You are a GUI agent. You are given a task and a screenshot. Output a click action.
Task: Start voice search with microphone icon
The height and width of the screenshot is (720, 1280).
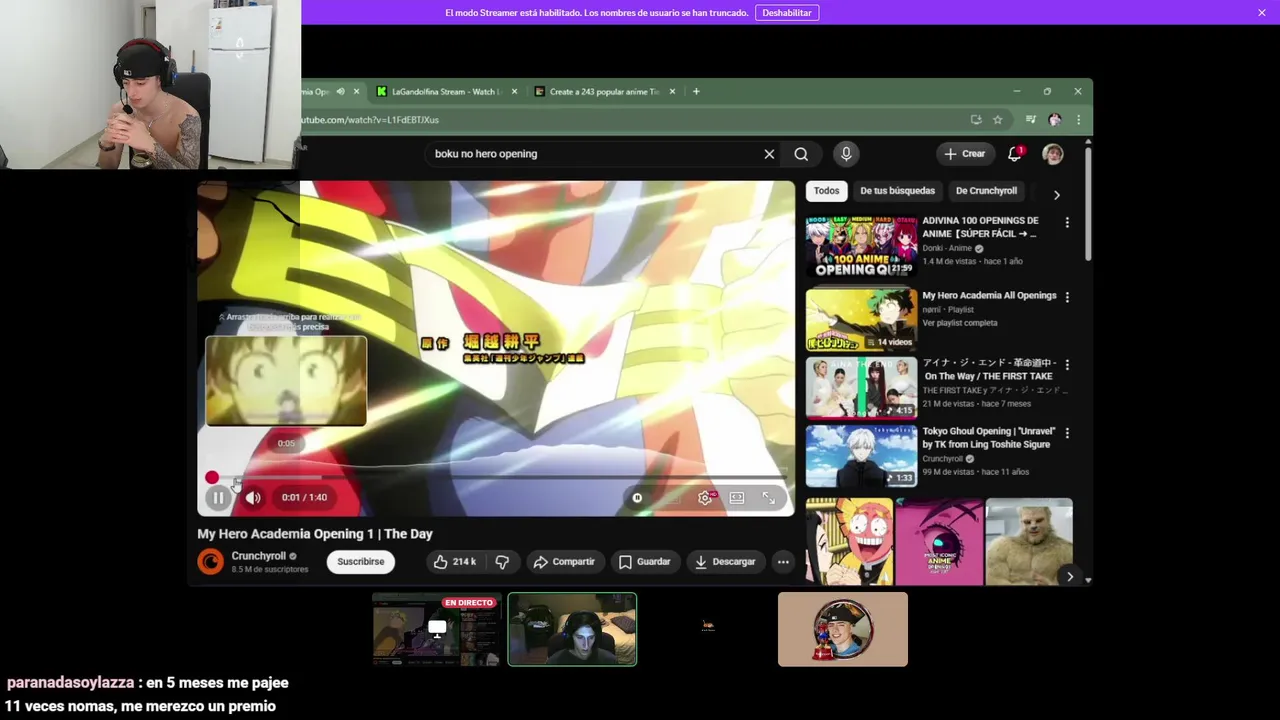click(846, 154)
